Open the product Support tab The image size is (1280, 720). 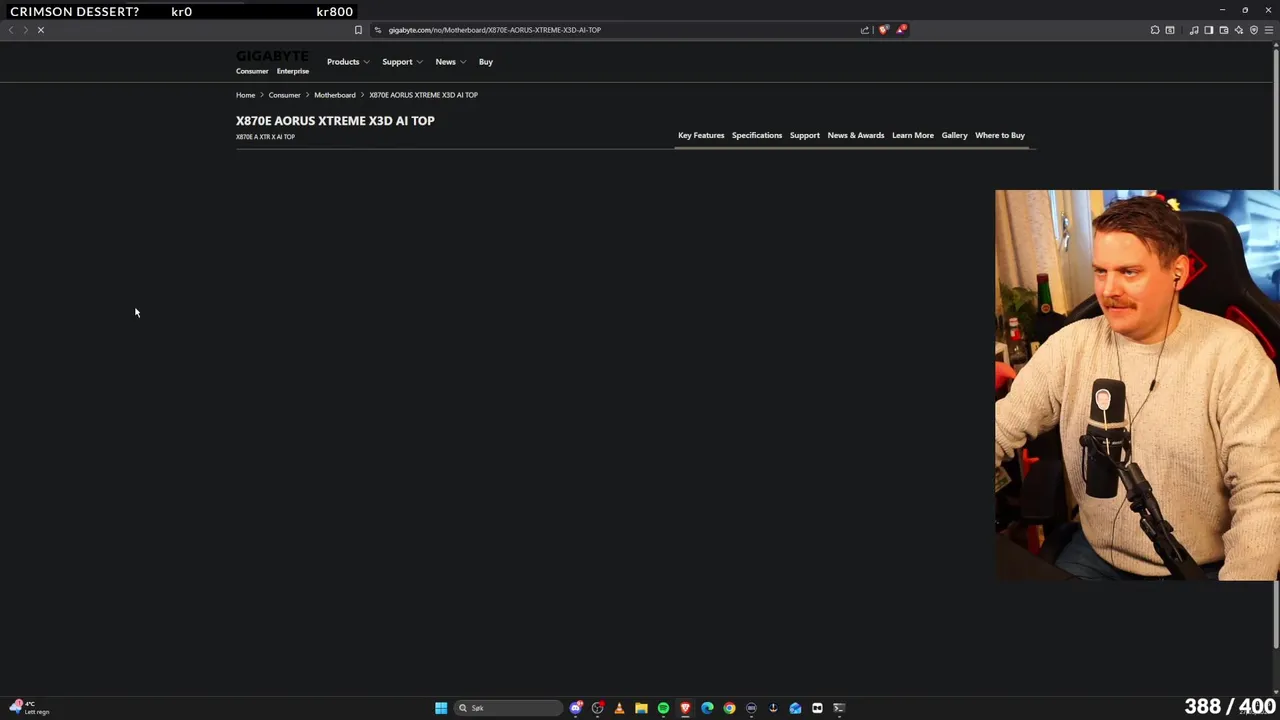(805, 135)
